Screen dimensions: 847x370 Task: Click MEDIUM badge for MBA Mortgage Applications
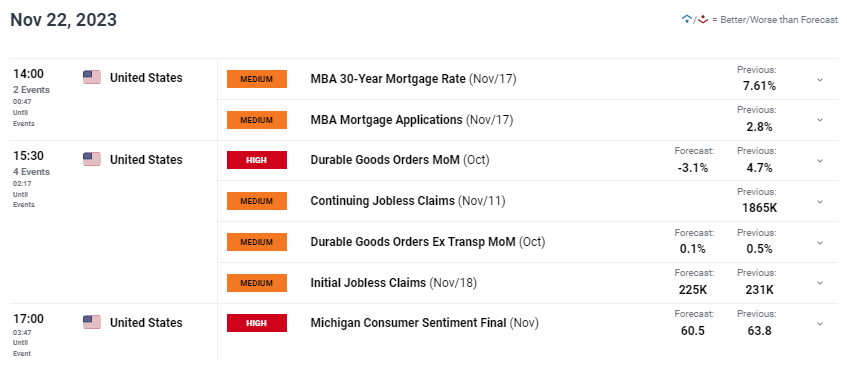point(257,120)
